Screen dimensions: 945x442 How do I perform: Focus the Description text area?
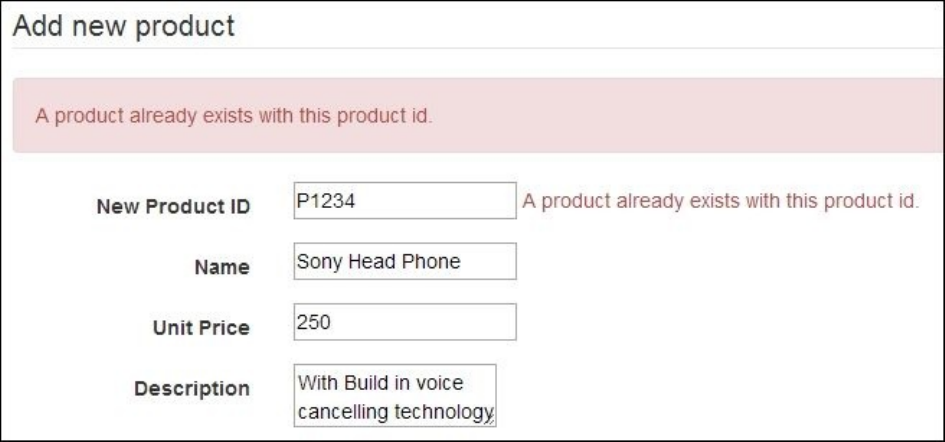coord(395,395)
